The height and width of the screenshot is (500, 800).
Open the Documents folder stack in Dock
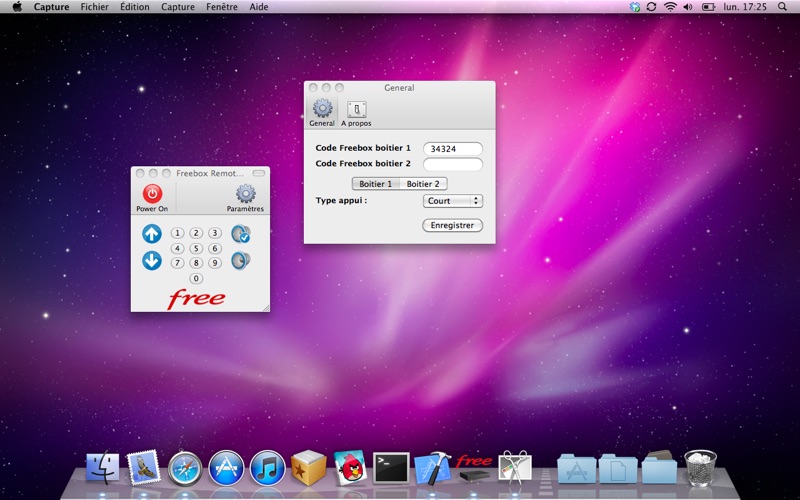point(618,468)
